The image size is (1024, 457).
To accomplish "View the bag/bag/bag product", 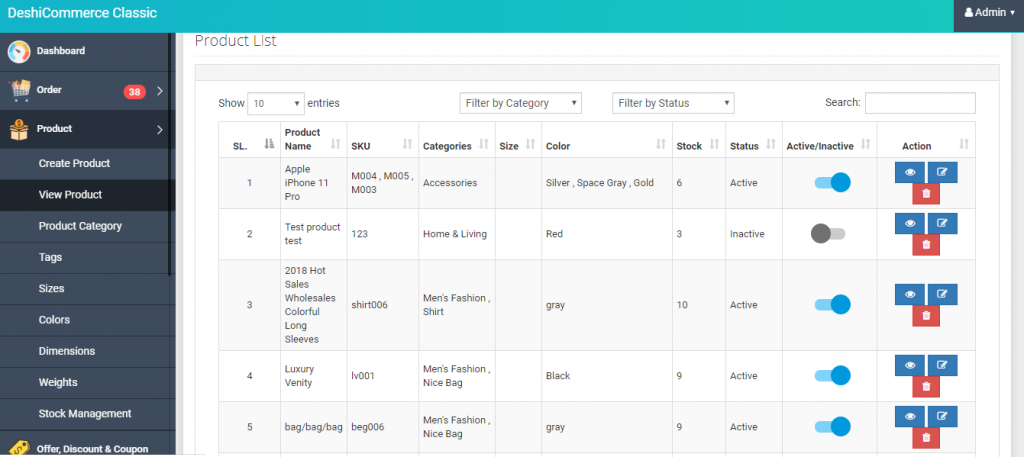I will (910, 417).
